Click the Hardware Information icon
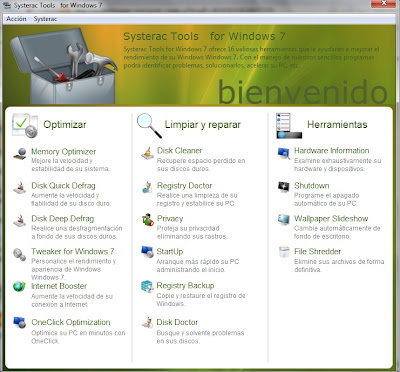The width and height of the screenshot is (400, 372). coord(284,153)
